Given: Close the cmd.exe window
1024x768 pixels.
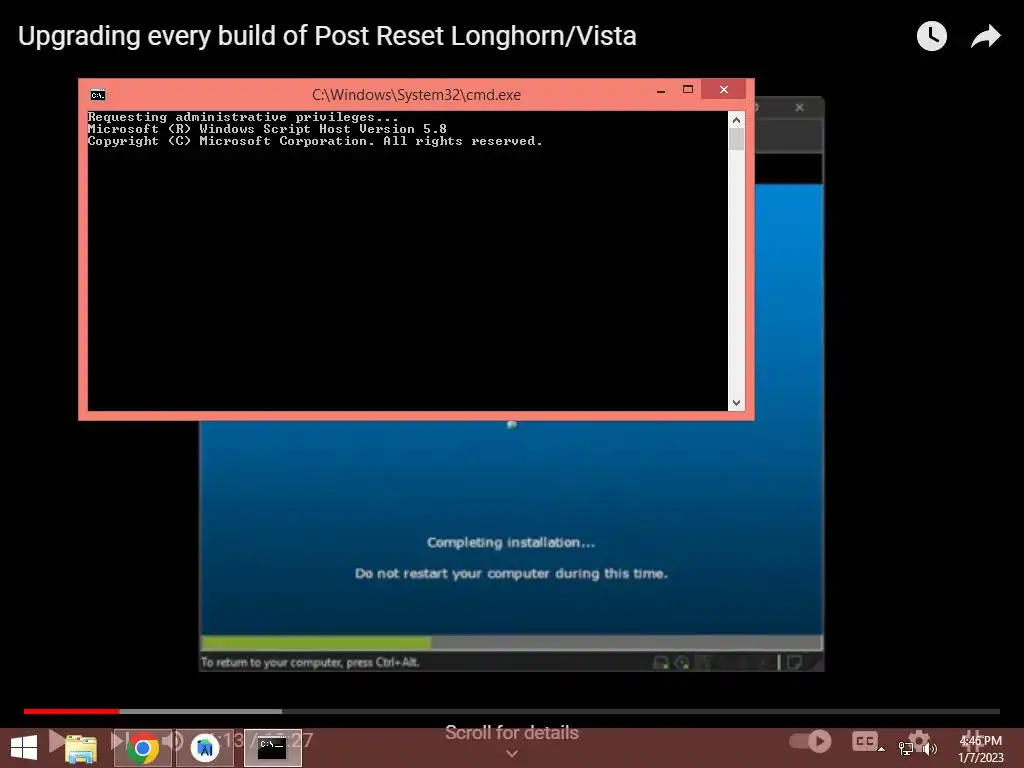Looking at the screenshot, I should pyautogui.click(x=724, y=89).
